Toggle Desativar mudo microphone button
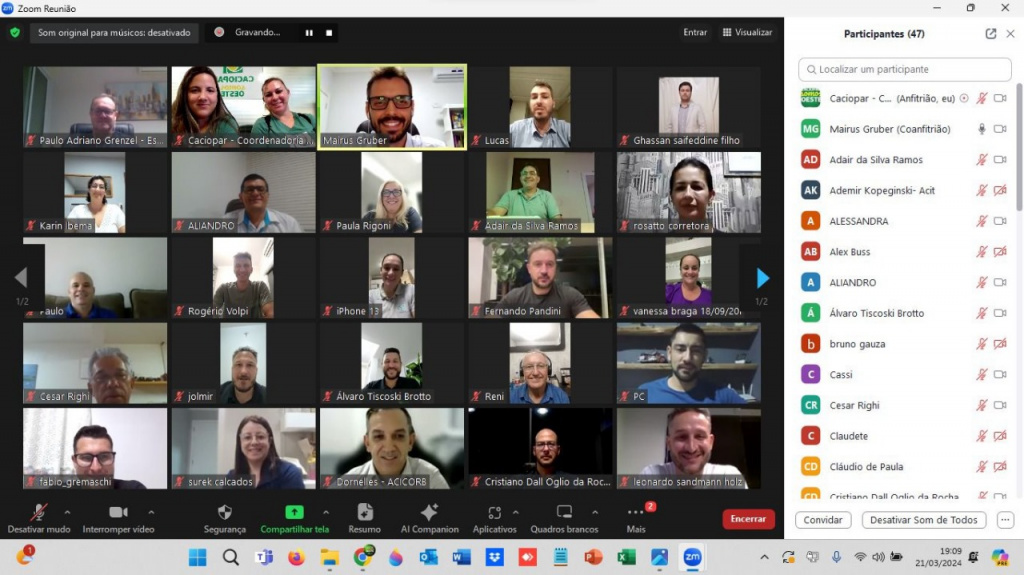1024x575 pixels. click(x=39, y=512)
